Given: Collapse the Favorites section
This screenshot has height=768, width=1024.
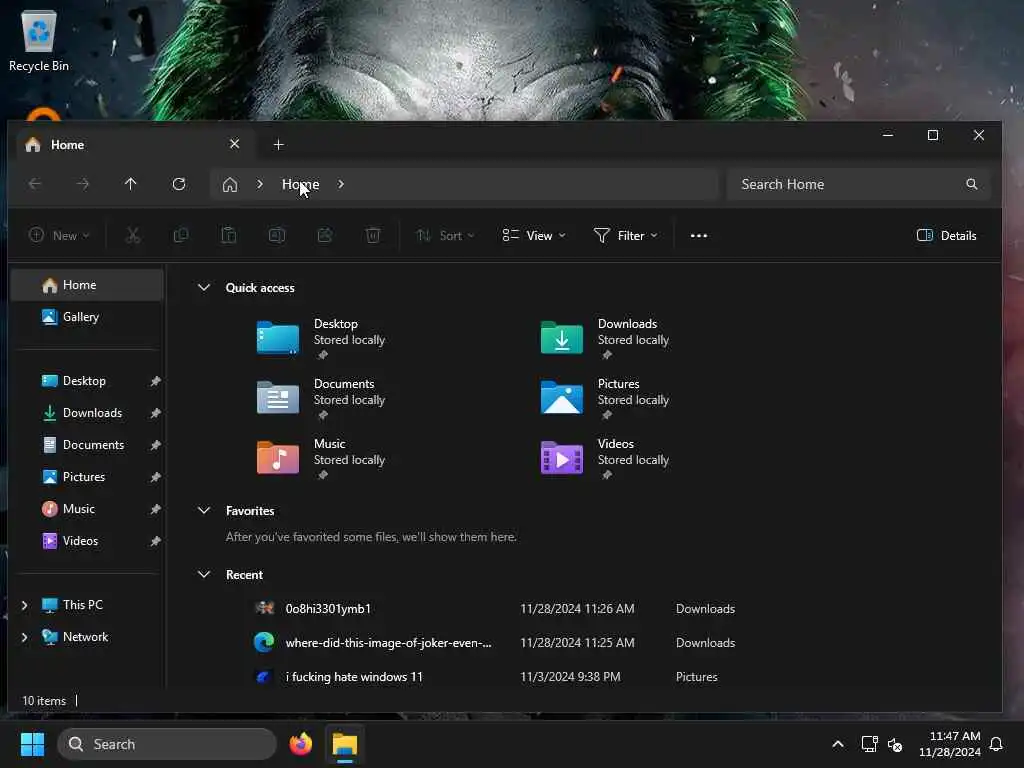Looking at the screenshot, I should [x=204, y=511].
